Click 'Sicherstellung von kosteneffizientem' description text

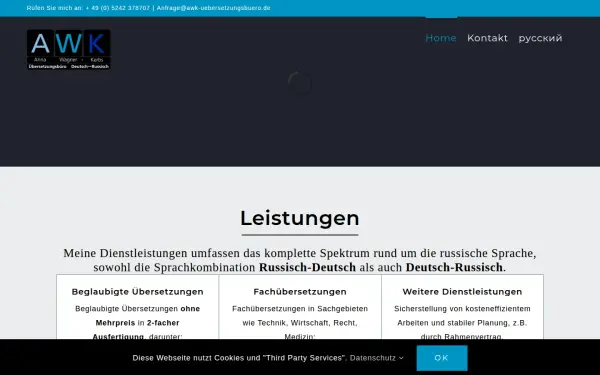pos(462,308)
